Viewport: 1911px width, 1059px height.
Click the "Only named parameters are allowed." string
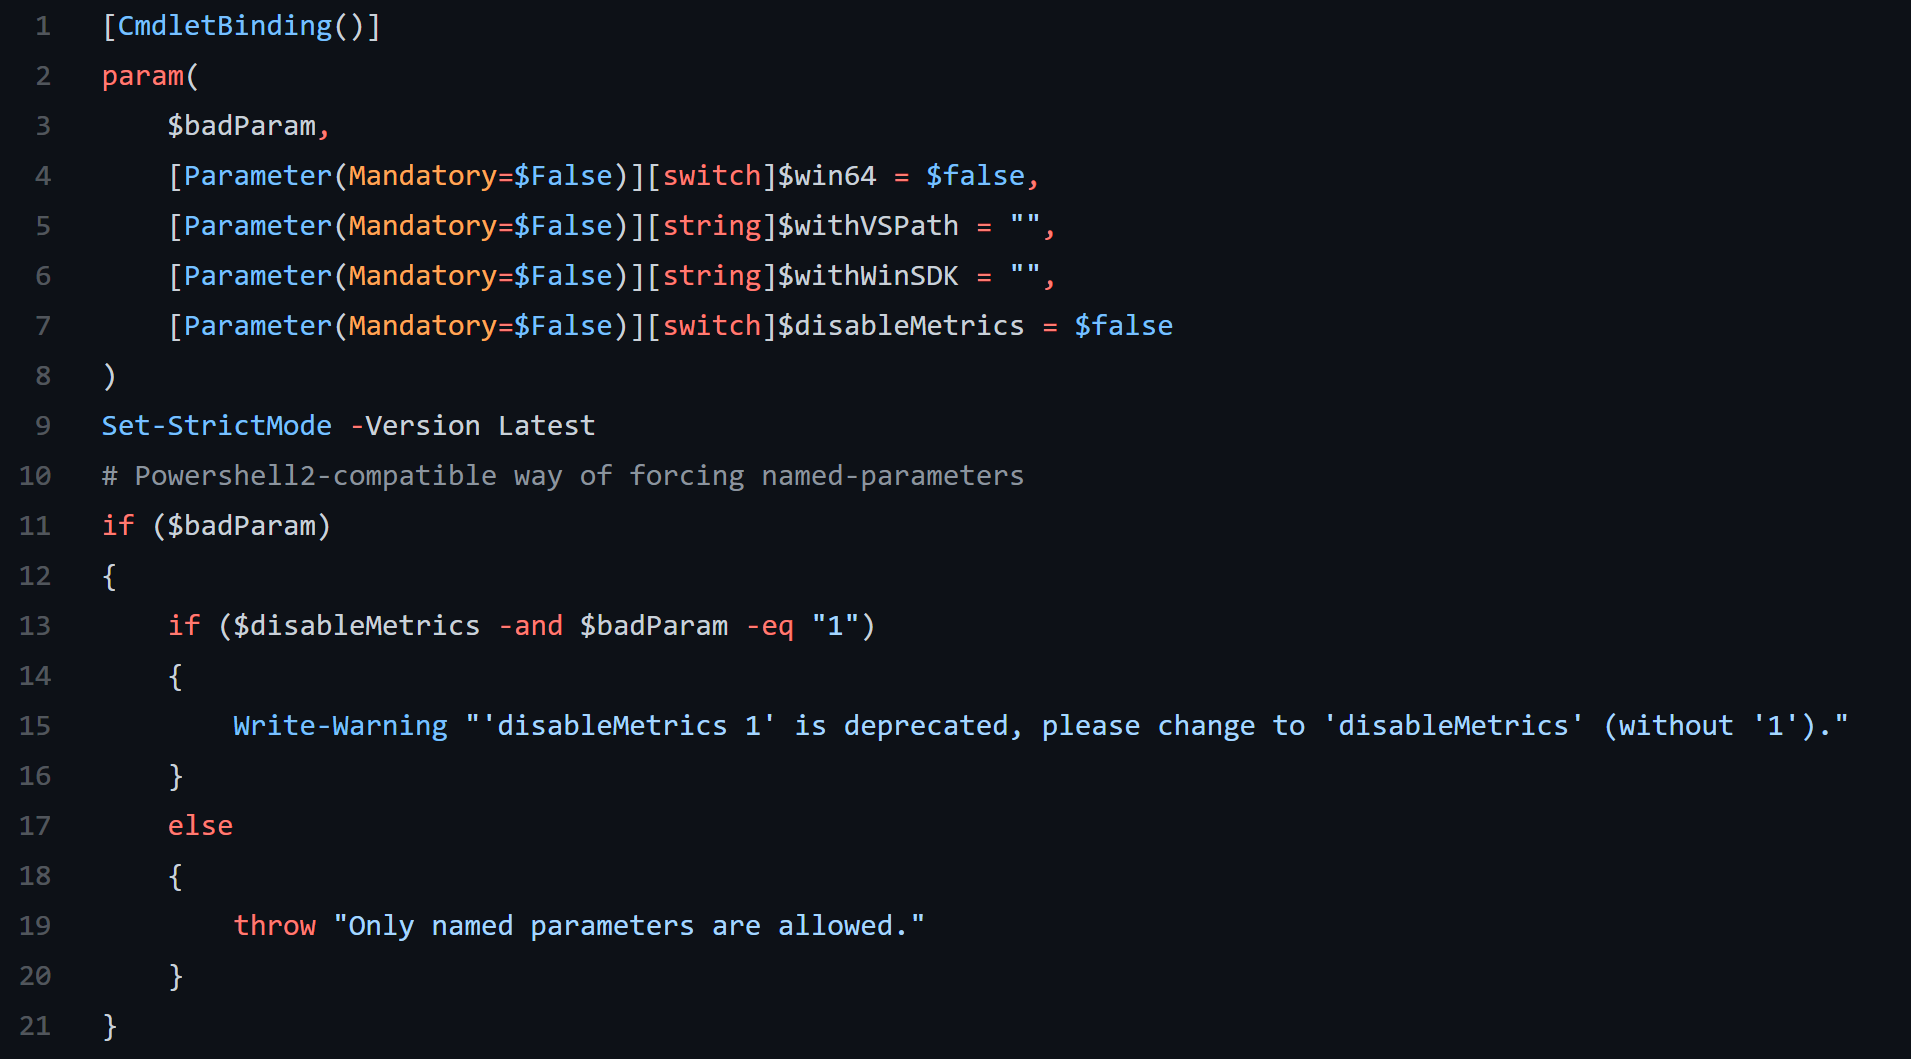click(628, 926)
